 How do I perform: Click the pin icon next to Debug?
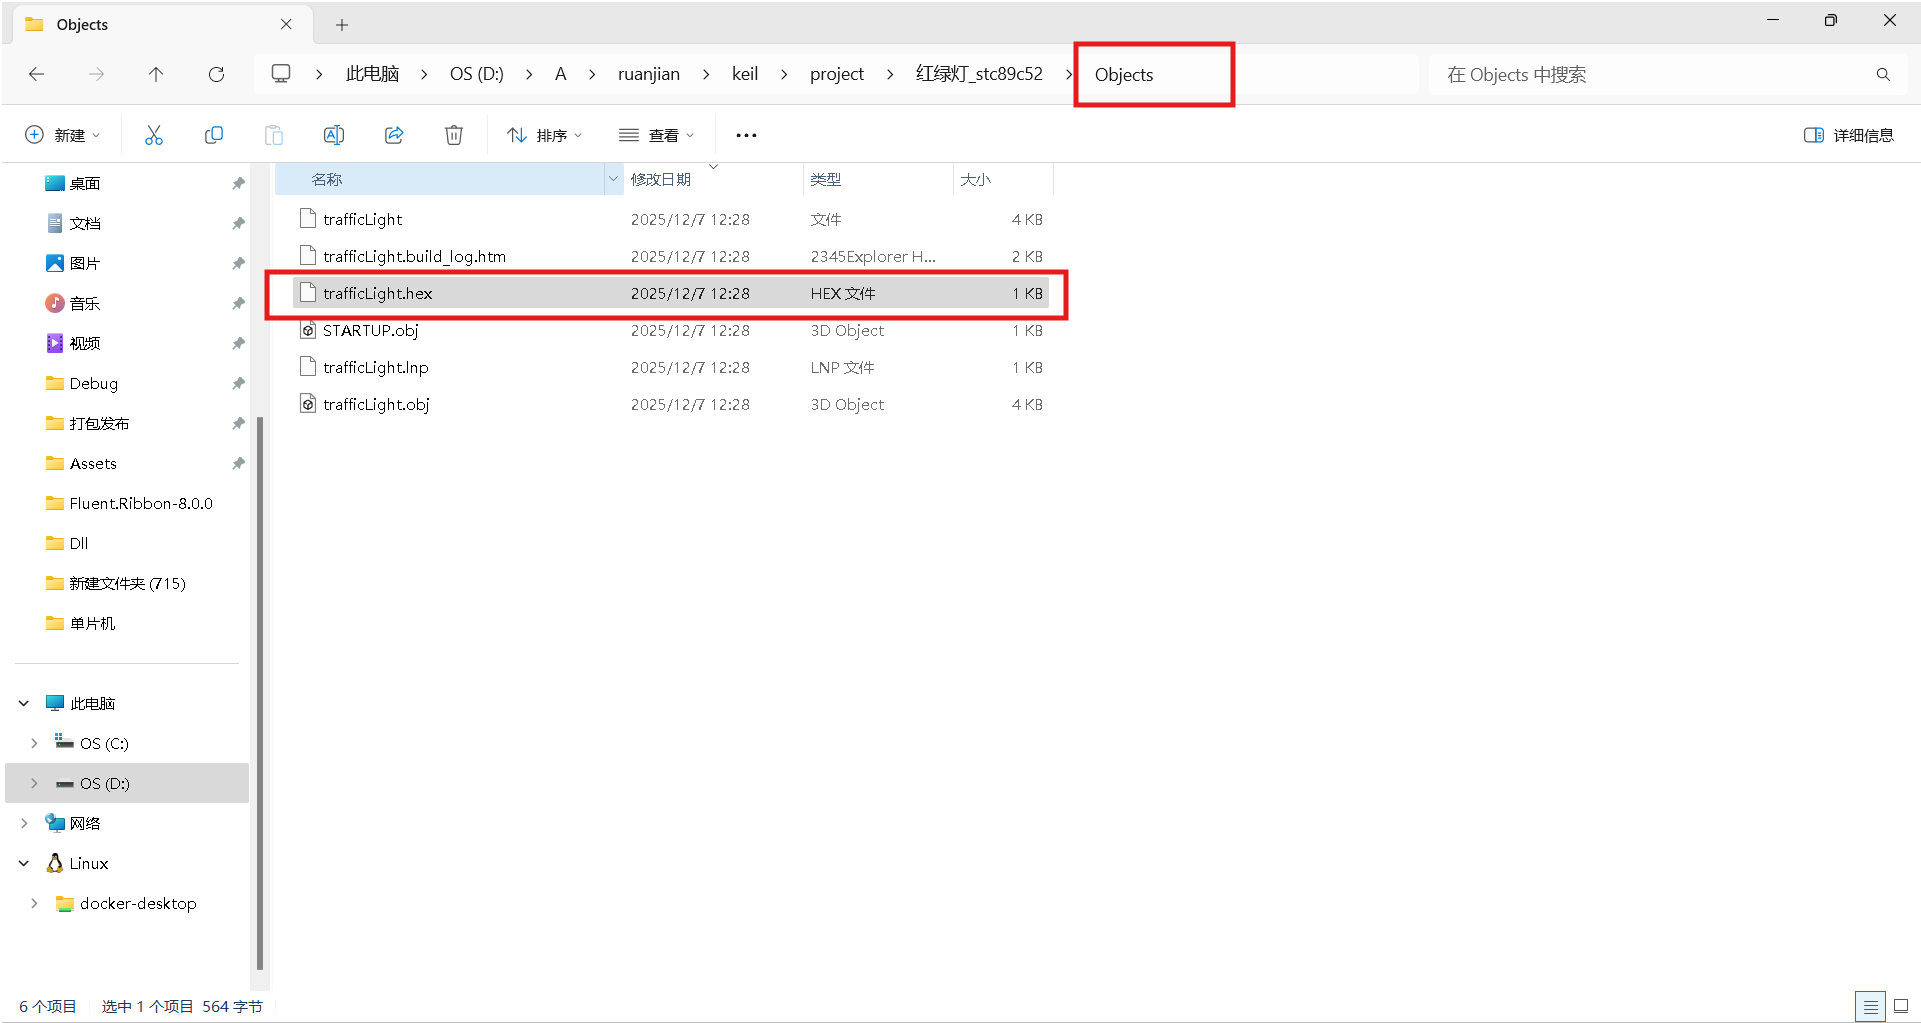coord(238,383)
